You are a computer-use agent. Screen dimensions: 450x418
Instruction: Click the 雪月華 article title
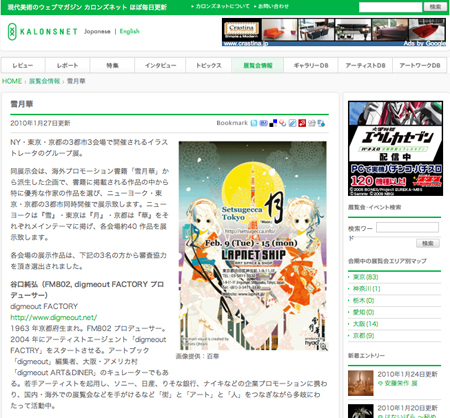pos(22,104)
